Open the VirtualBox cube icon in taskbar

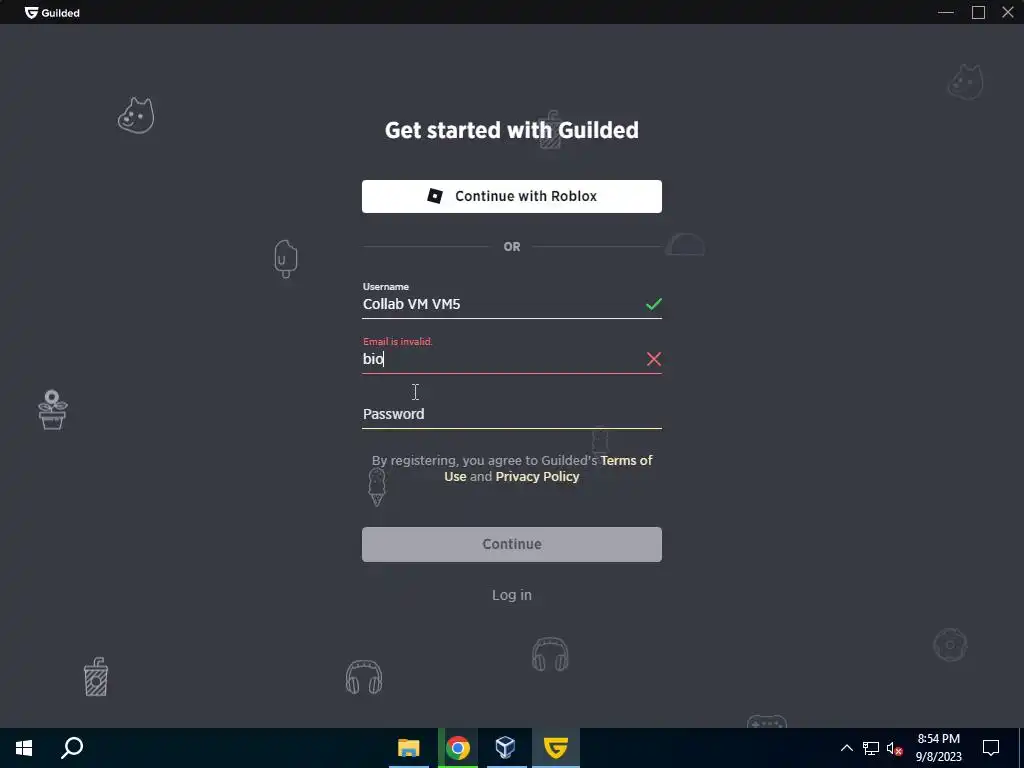(505, 748)
